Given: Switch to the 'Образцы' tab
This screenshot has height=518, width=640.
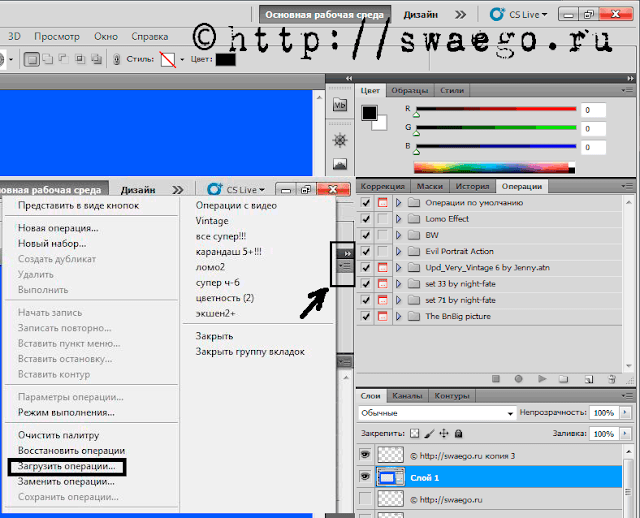Looking at the screenshot, I should [x=409, y=90].
